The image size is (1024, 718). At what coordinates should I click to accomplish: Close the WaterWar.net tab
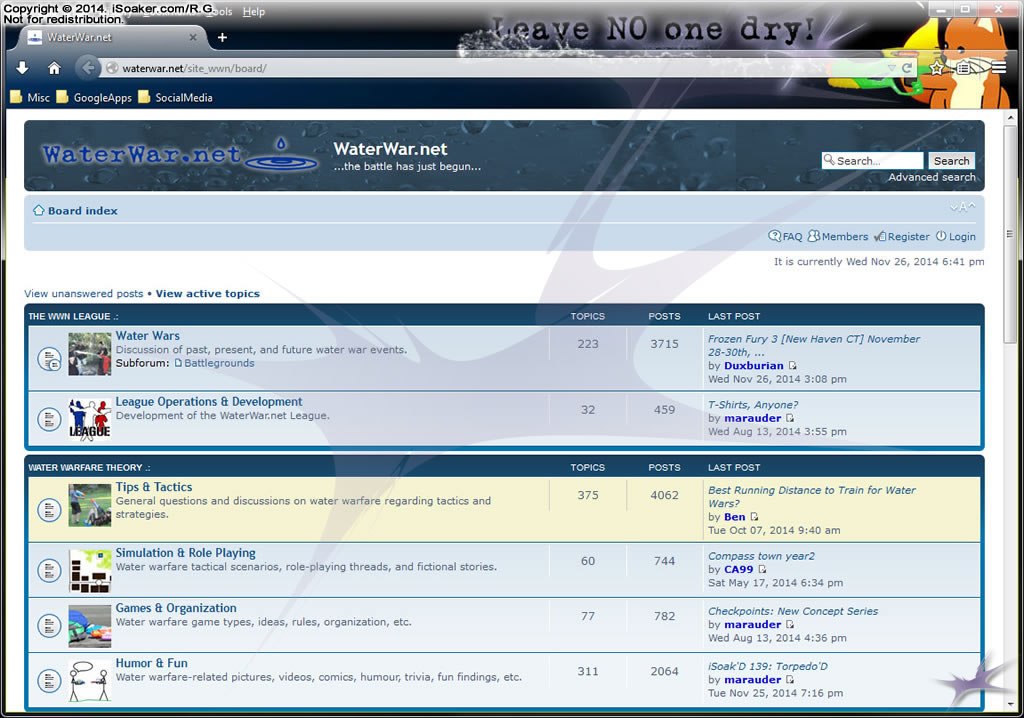click(193, 37)
